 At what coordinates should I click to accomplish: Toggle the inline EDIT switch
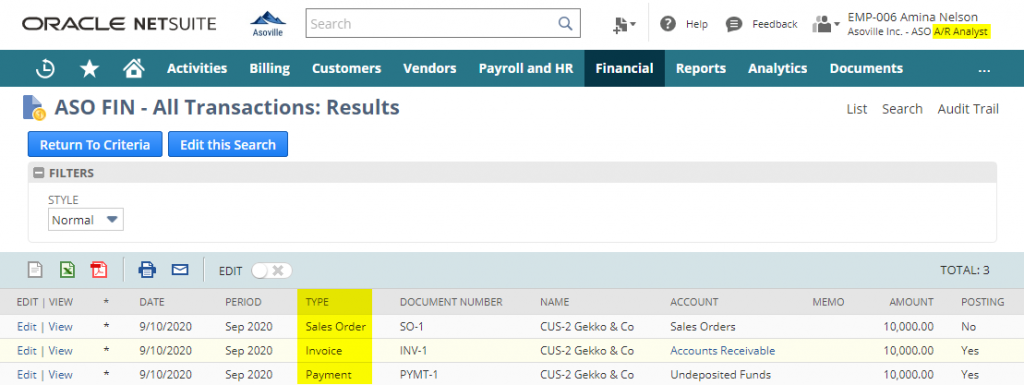(x=272, y=271)
